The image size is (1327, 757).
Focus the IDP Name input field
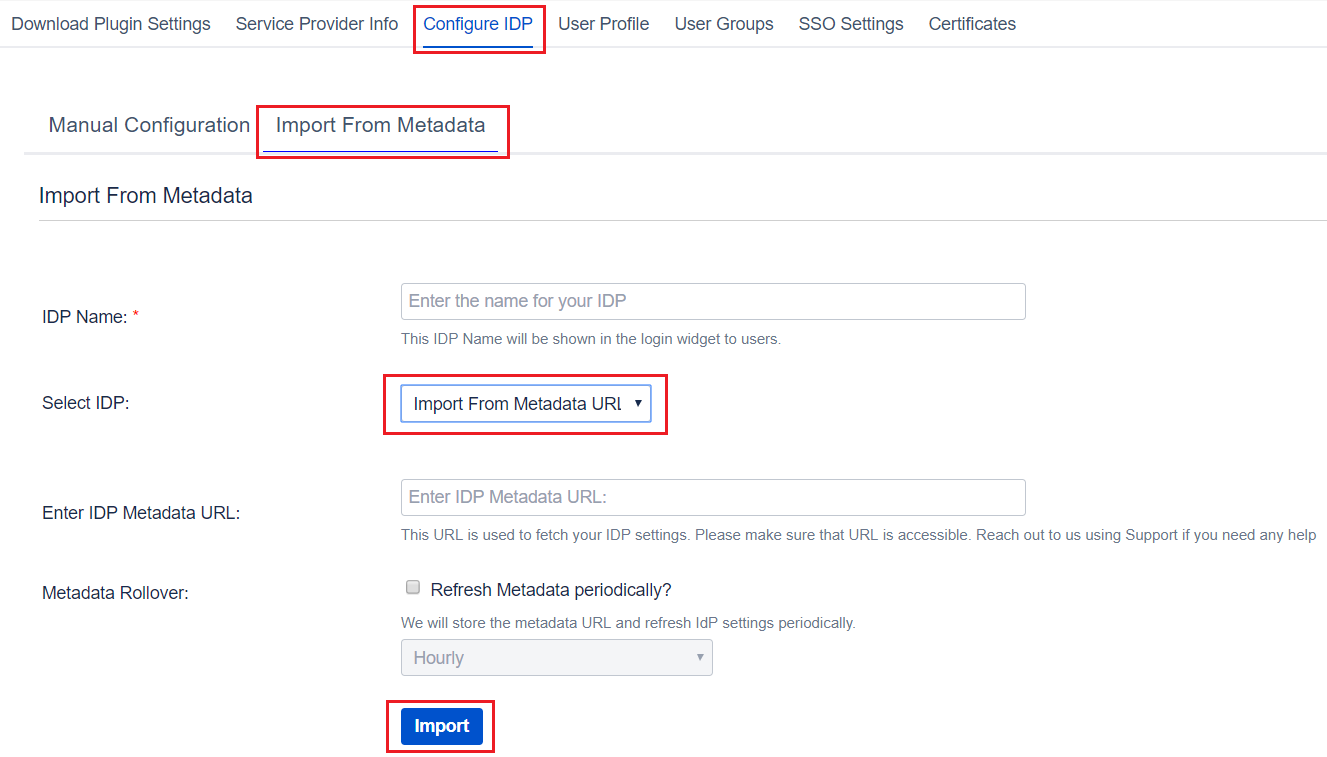click(x=713, y=301)
